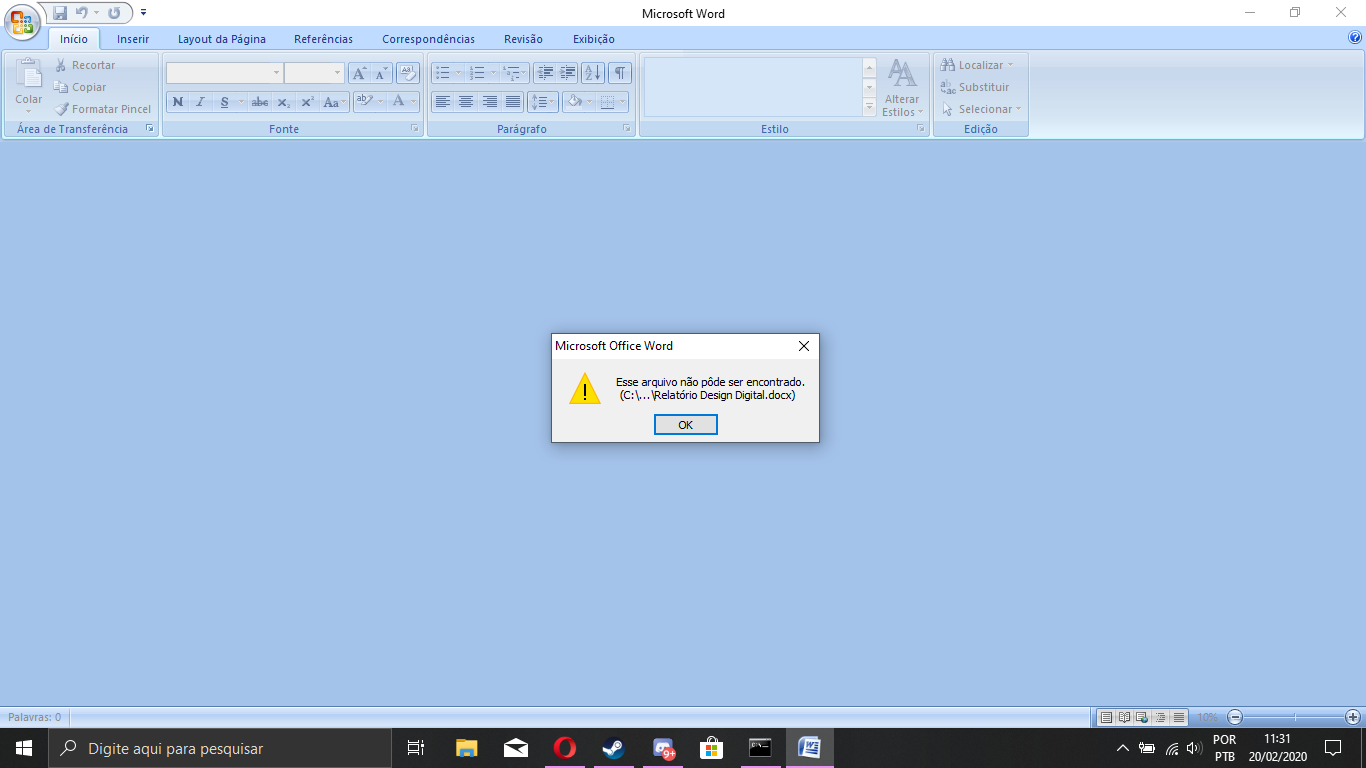Open Steam from the taskbar
The height and width of the screenshot is (768, 1366).
pos(613,748)
